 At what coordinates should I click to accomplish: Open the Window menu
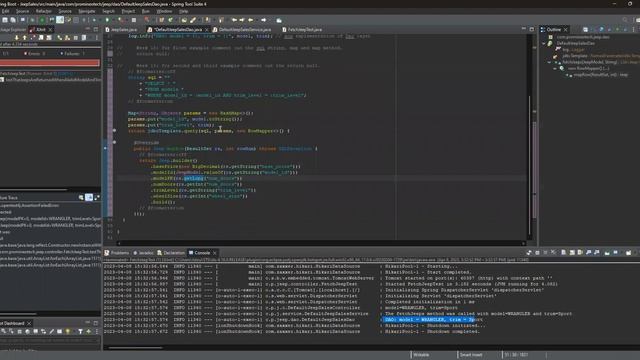[x=164, y=11]
